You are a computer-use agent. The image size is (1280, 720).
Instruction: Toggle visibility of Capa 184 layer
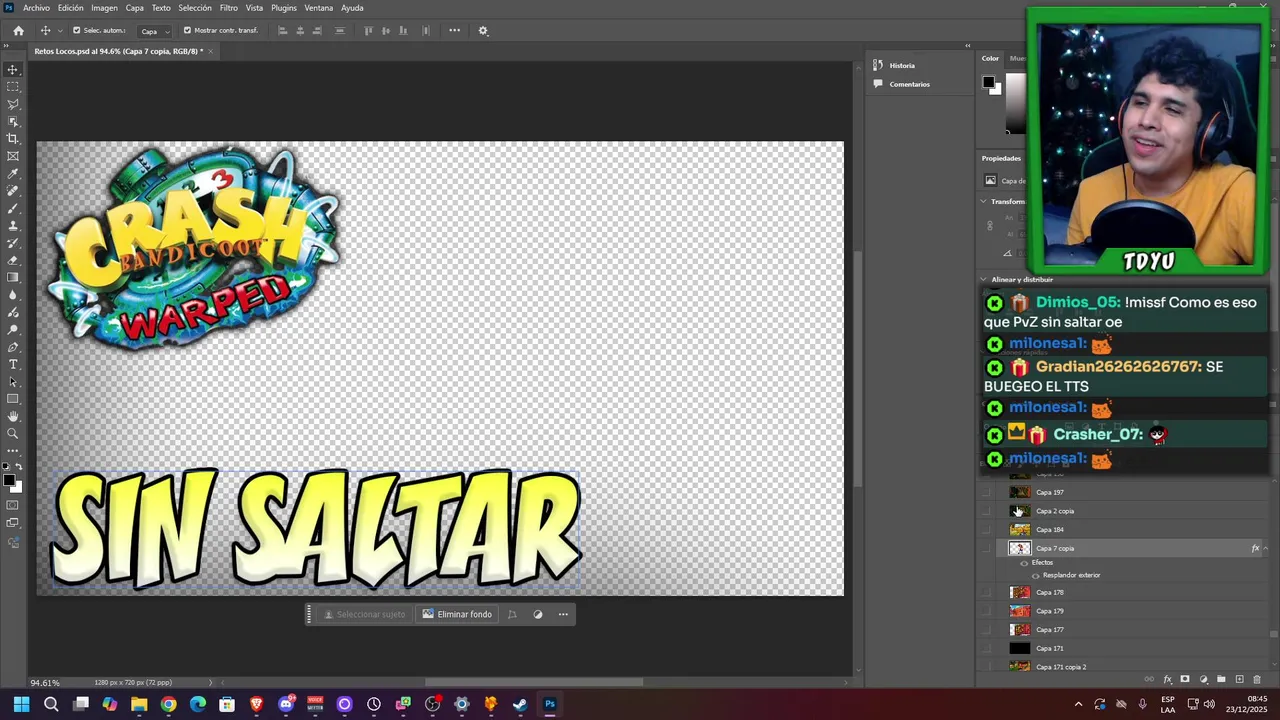pyautogui.click(x=987, y=530)
